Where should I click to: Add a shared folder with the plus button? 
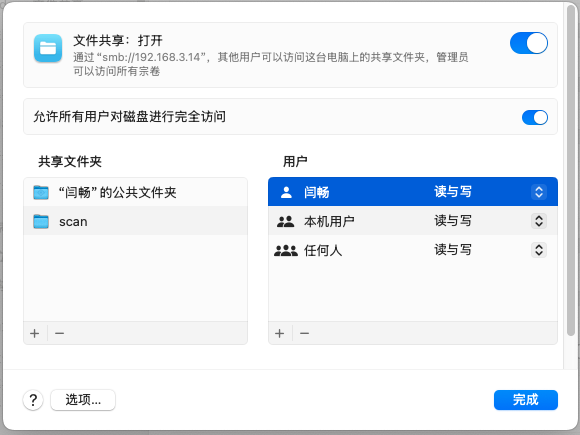tap(35, 333)
